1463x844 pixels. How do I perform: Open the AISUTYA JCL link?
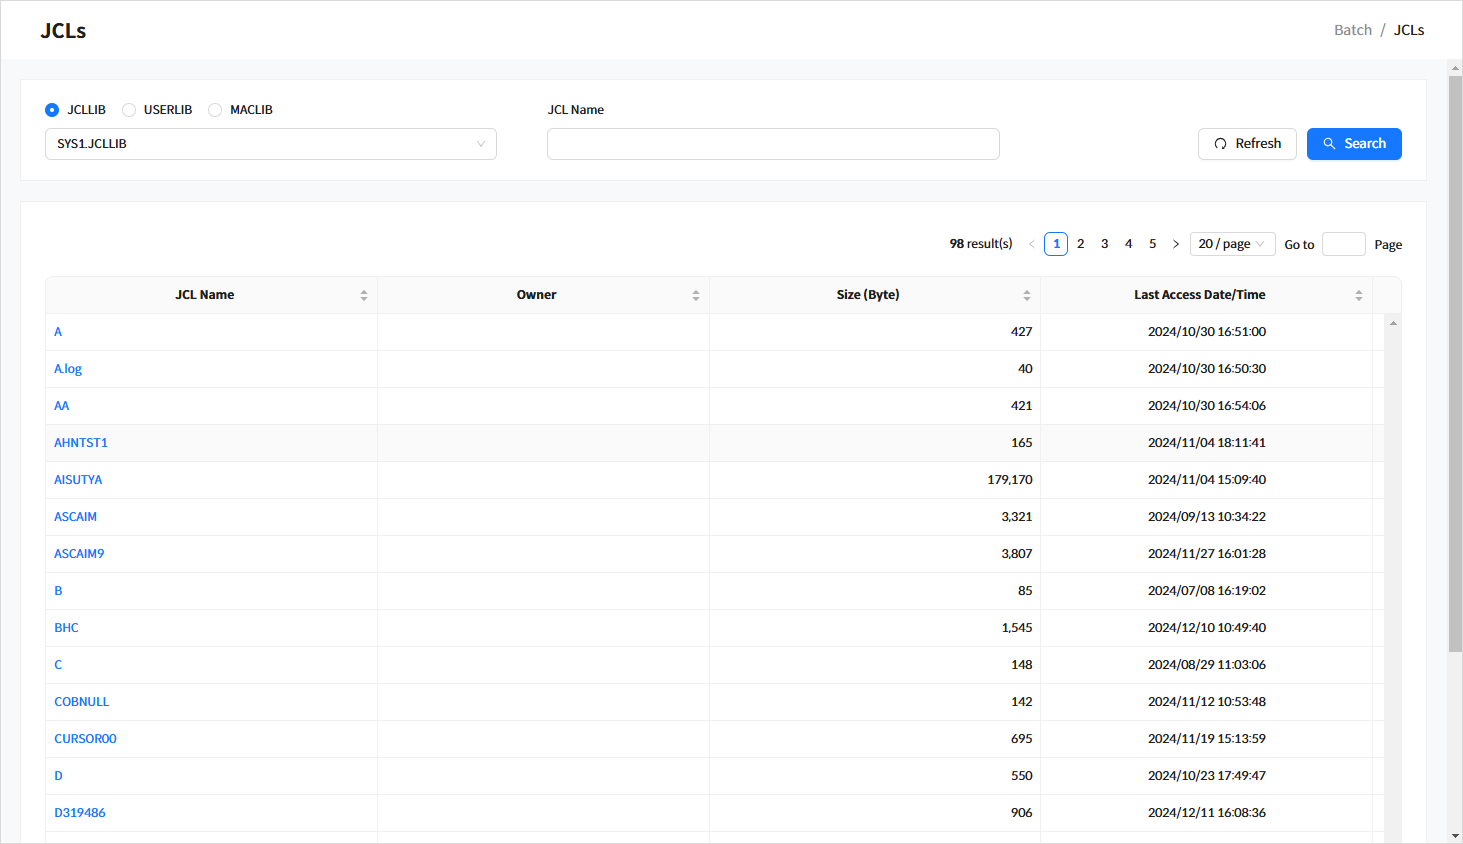coord(78,480)
